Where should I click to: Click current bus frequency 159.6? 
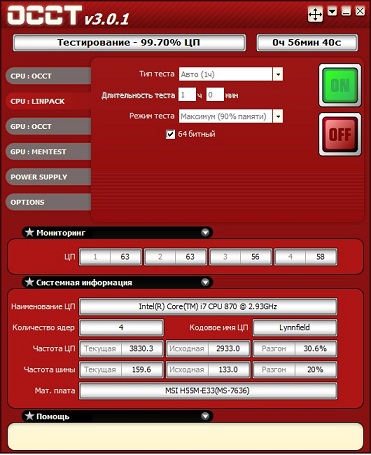(x=141, y=370)
